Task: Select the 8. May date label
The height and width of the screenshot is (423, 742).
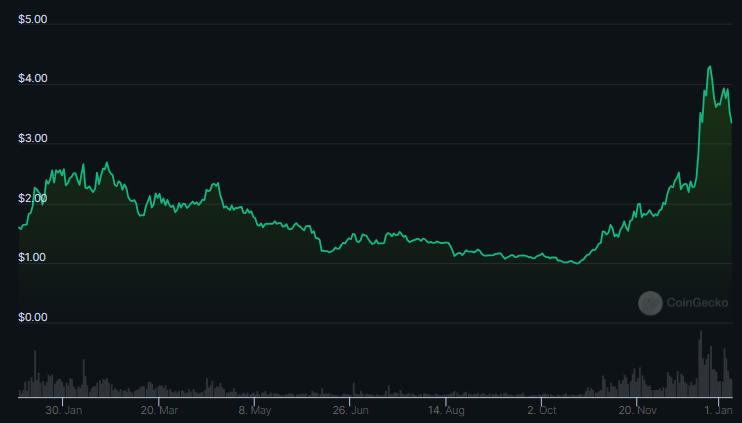Action: [x=255, y=410]
